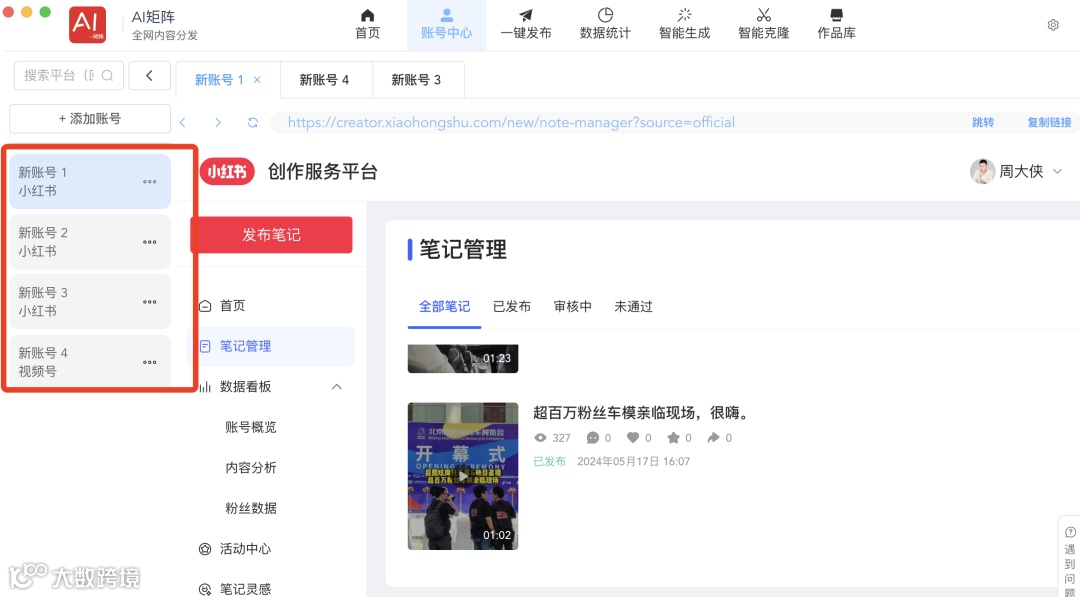
Task: Click the AI矩阵 app logo
Action: pos(87,25)
